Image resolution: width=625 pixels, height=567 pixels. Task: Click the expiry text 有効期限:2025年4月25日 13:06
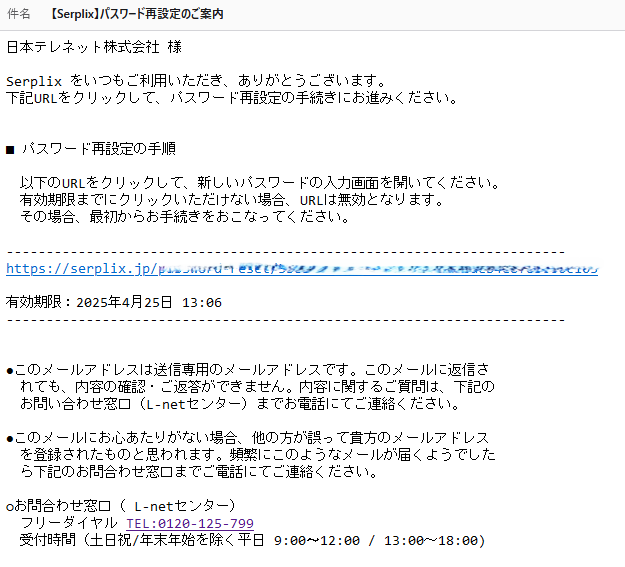pyautogui.click(x=114, y=302)
